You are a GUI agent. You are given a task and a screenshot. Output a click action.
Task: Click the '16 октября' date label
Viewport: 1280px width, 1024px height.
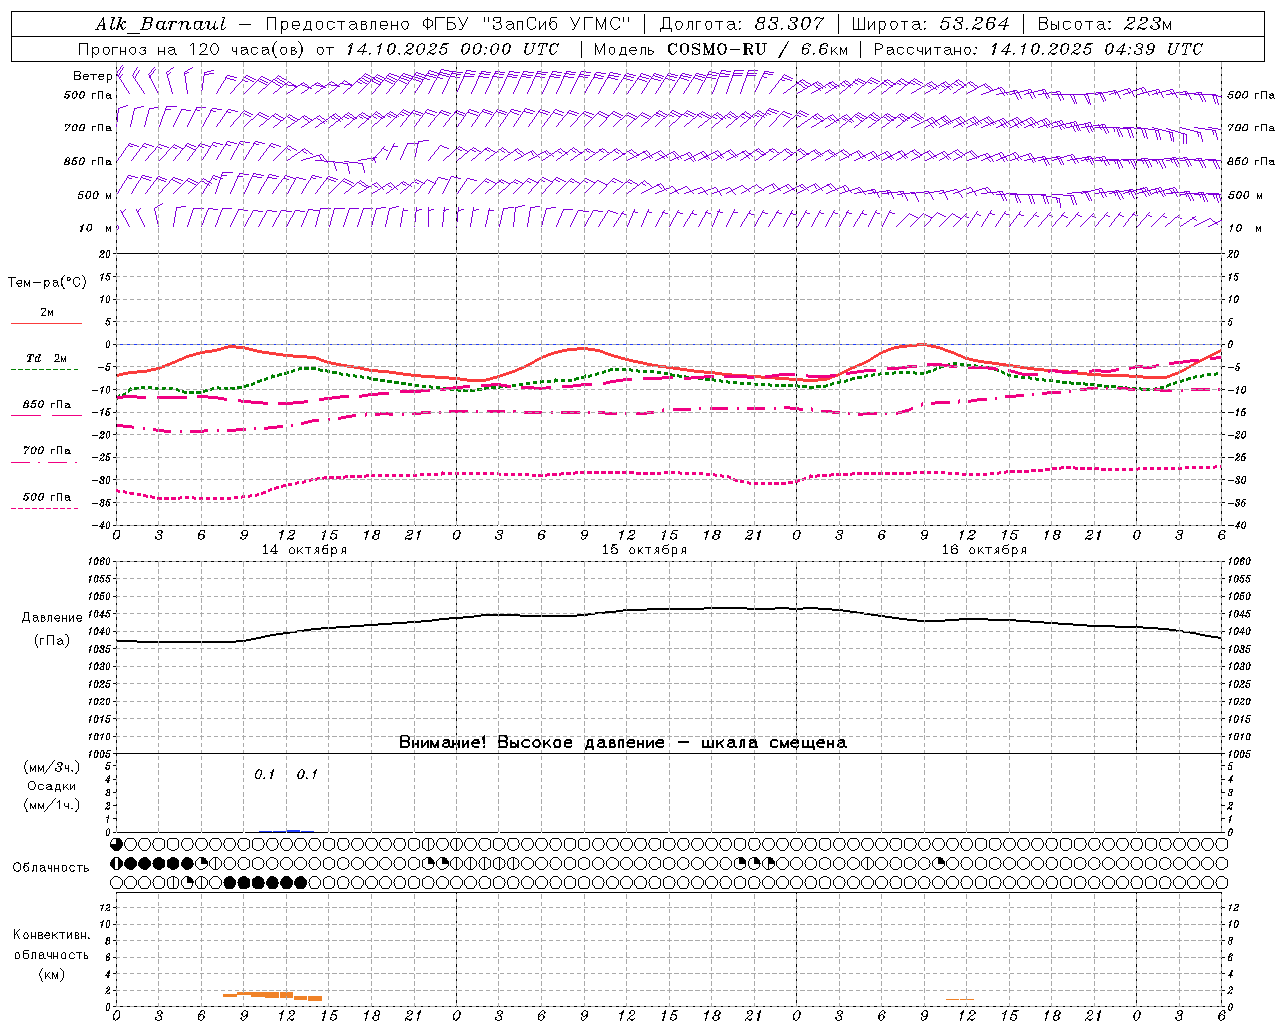point(985,550)
